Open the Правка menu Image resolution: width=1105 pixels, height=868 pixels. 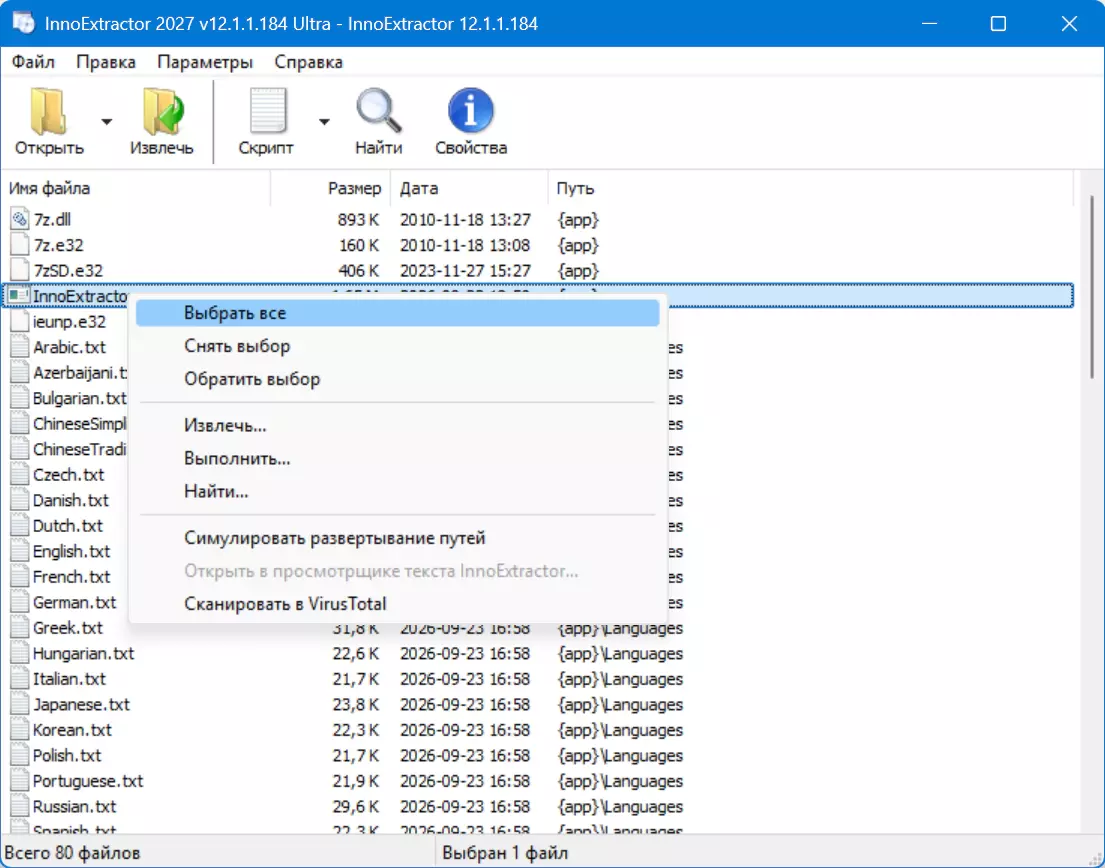[x=106, y=62]
